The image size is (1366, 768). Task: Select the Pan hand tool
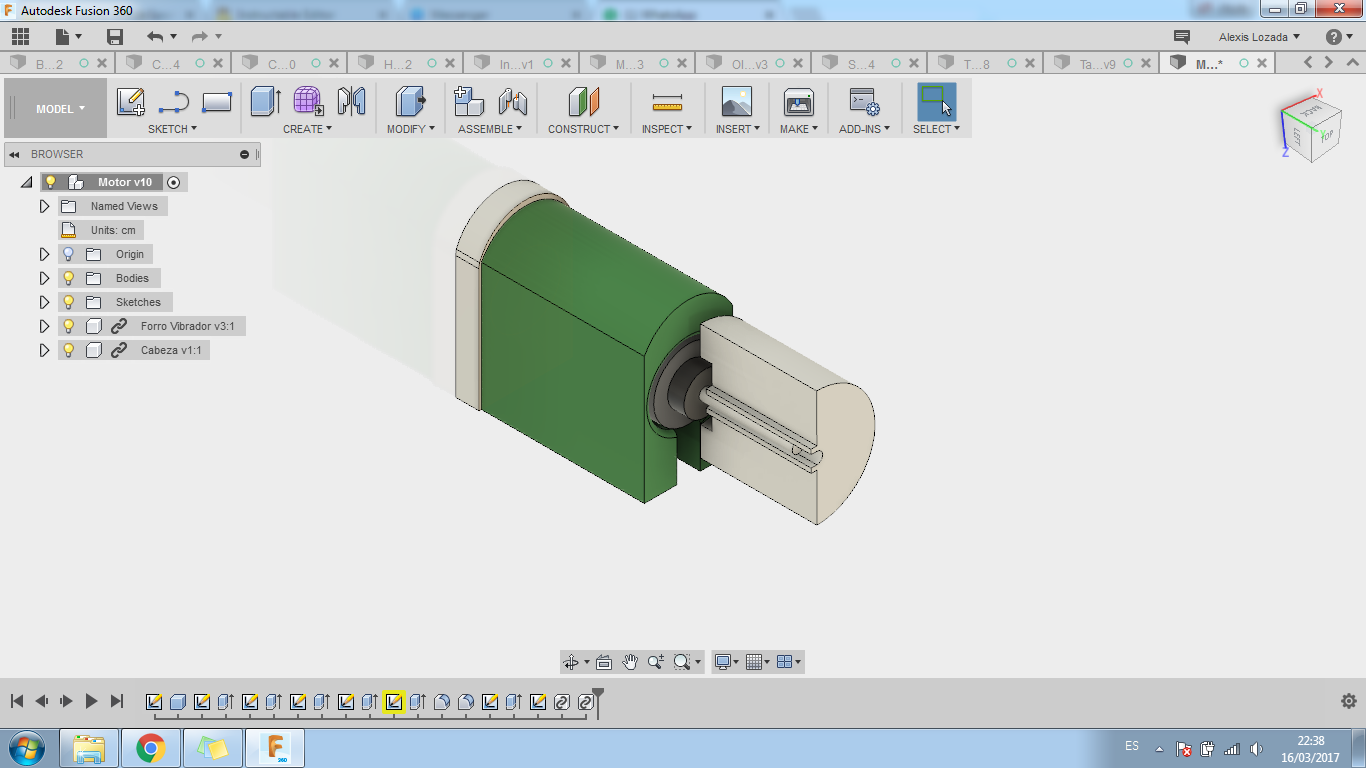(630, 662)
